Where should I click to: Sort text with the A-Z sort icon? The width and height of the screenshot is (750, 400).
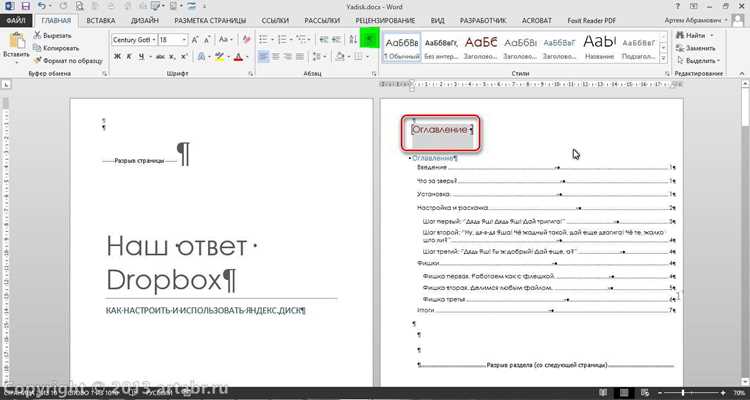[x=353, y=40]
